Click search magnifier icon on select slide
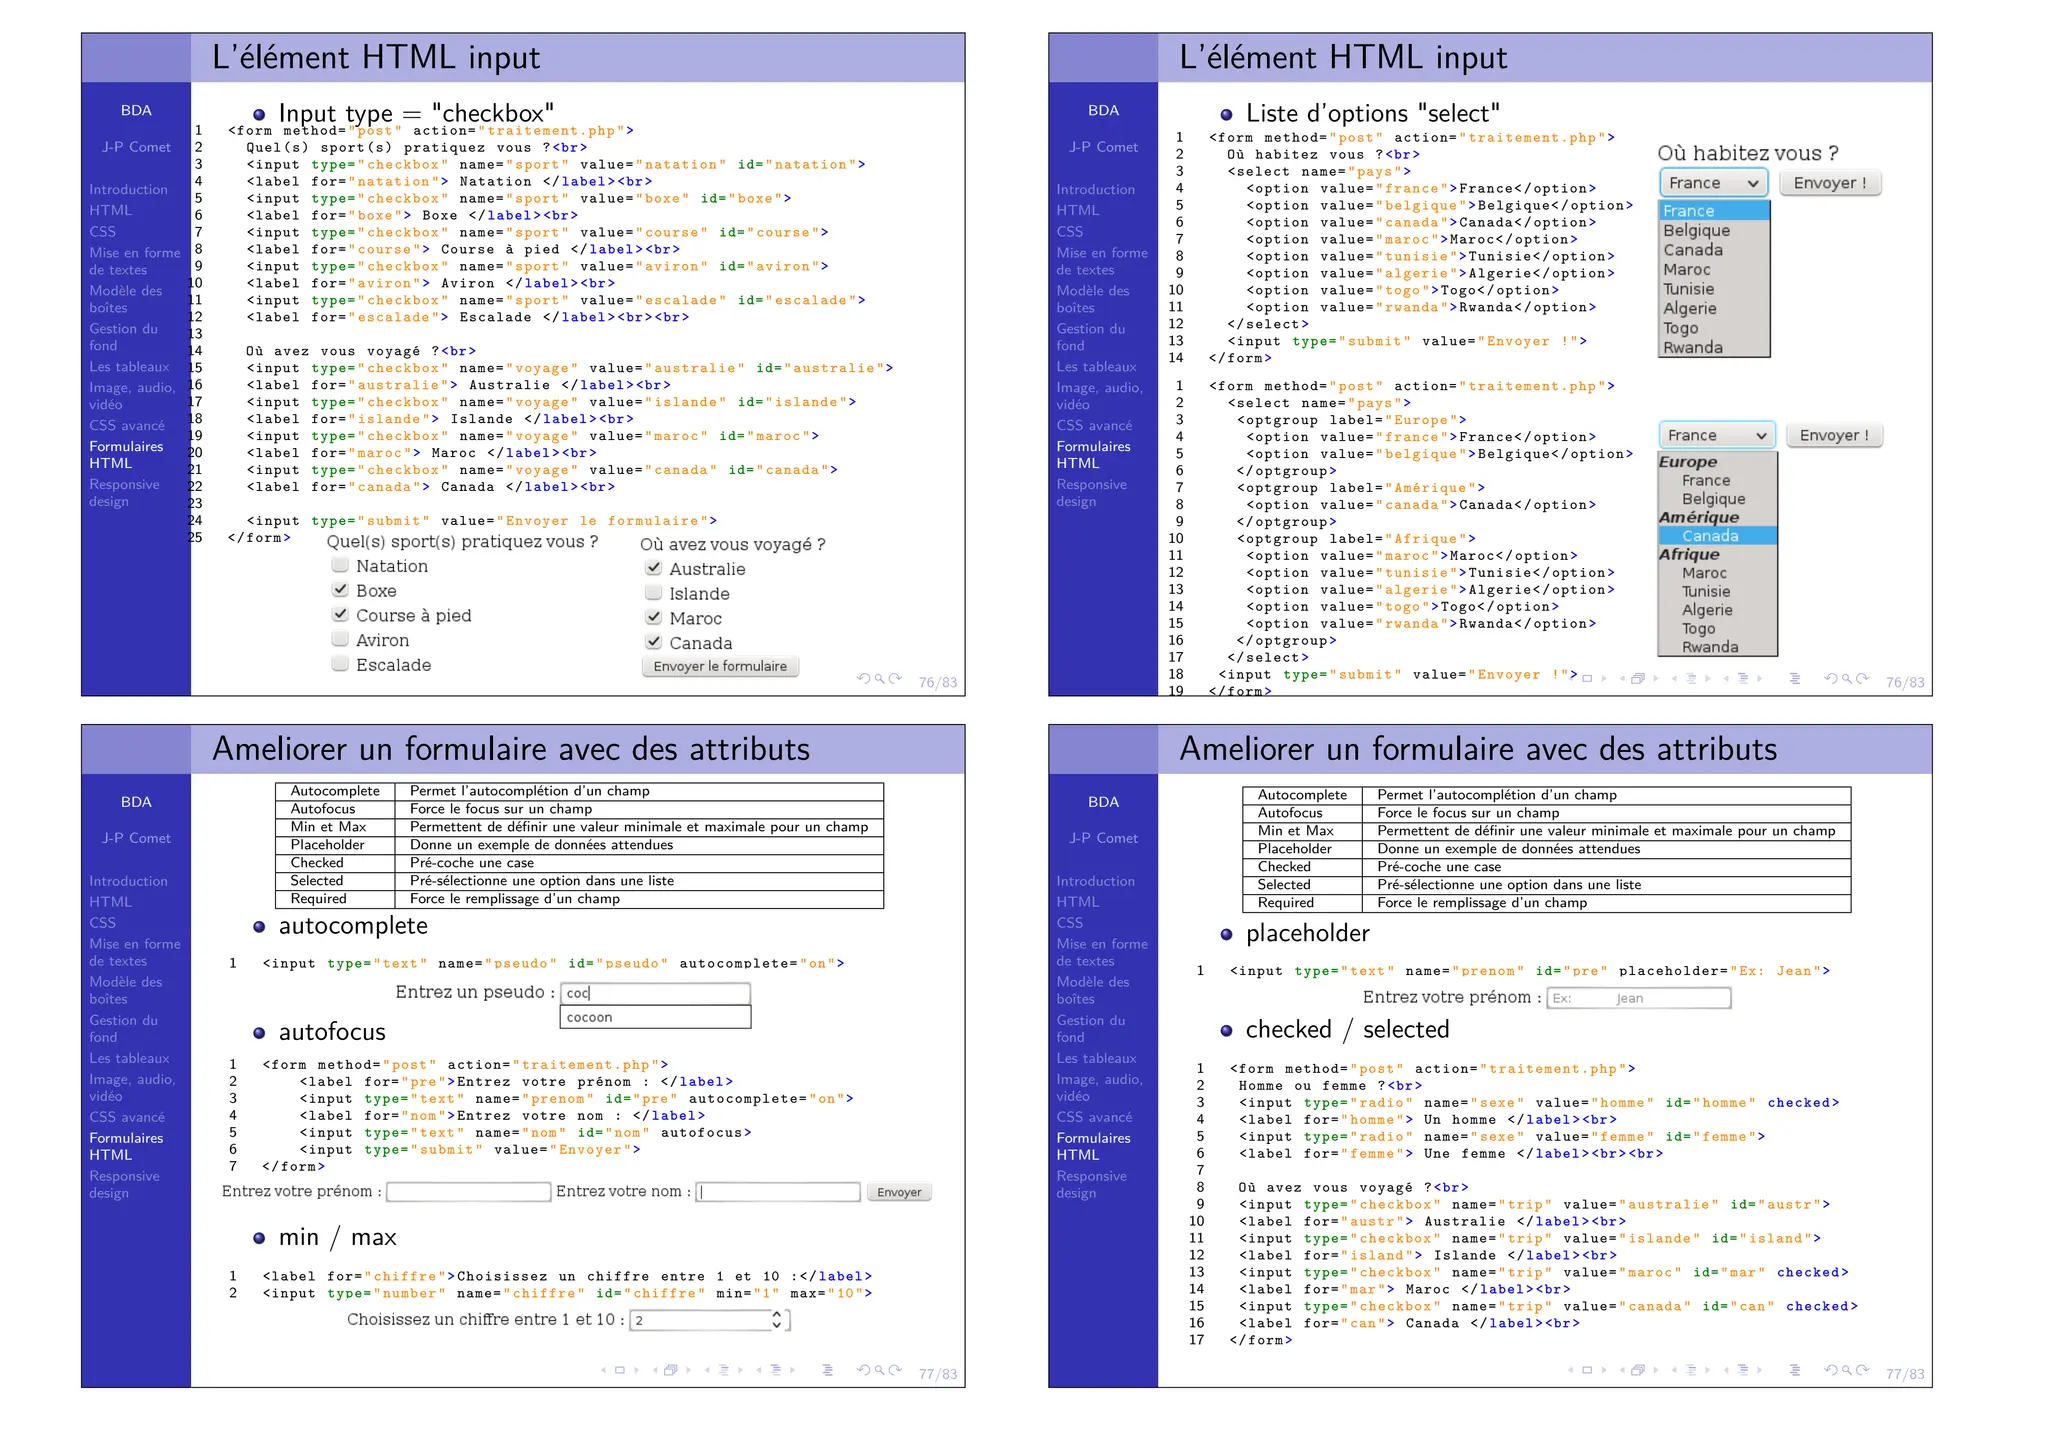The width and height of the screenshot is (2048, 1448). [x=1847, y=678]
